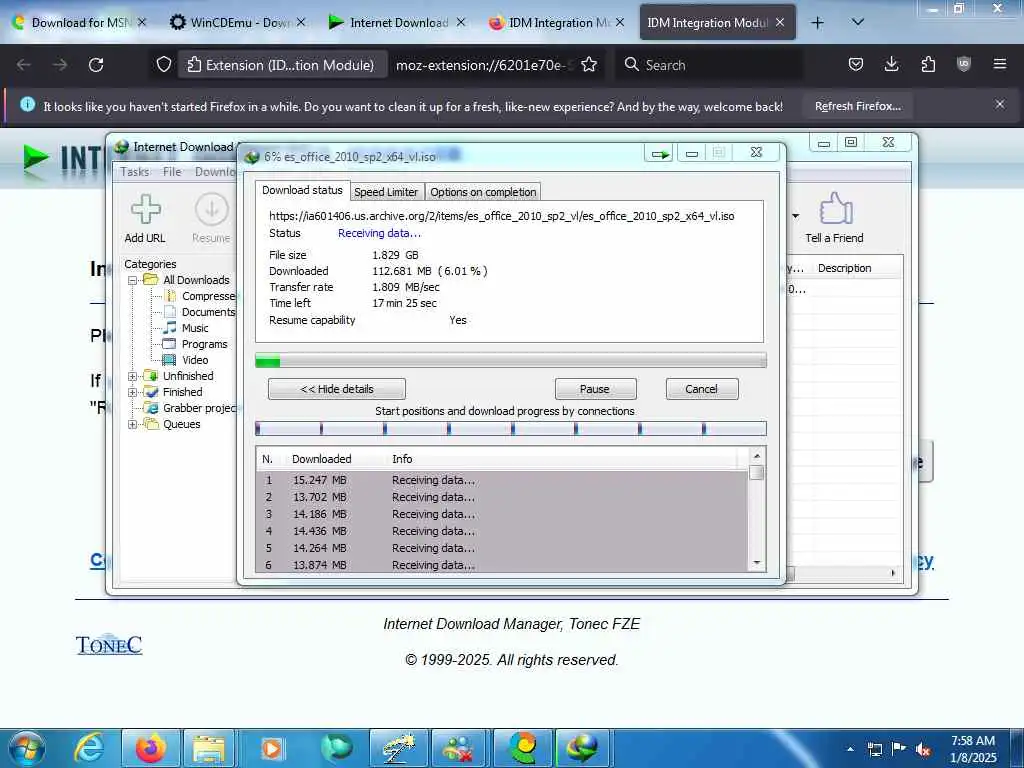Dismiss the Refresh Firefox notification bar

(1000, 104)
